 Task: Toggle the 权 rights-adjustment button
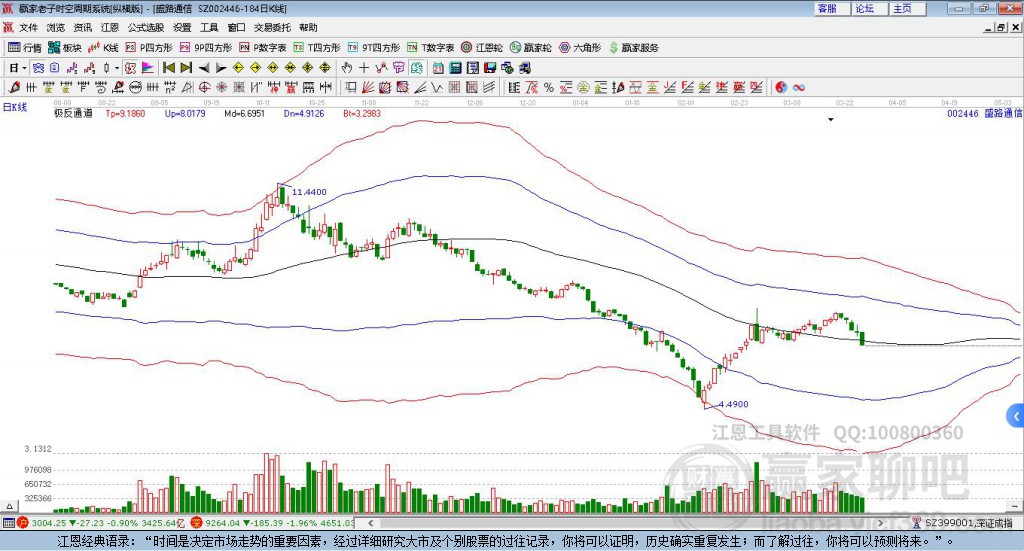coord(130,68)
